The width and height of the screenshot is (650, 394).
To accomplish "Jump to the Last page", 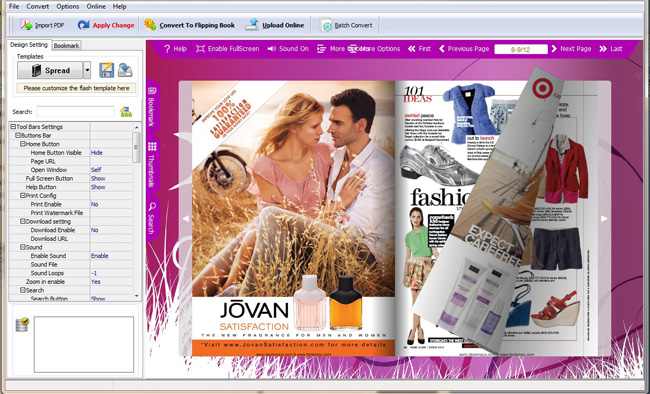I will point(611,49).
